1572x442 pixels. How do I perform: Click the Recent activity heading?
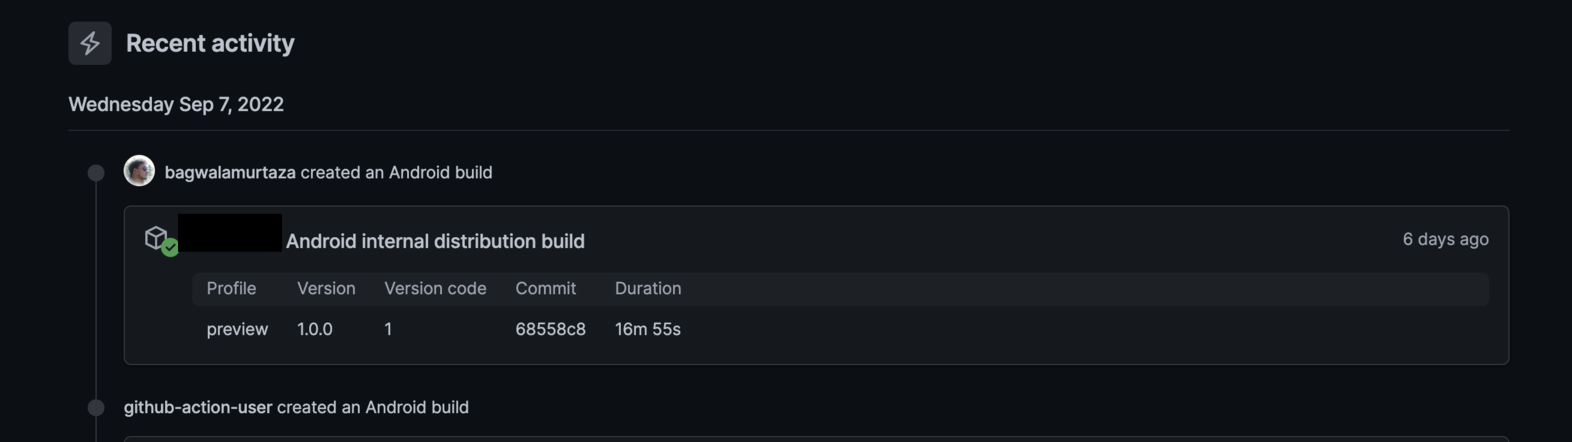coord(210,43)
